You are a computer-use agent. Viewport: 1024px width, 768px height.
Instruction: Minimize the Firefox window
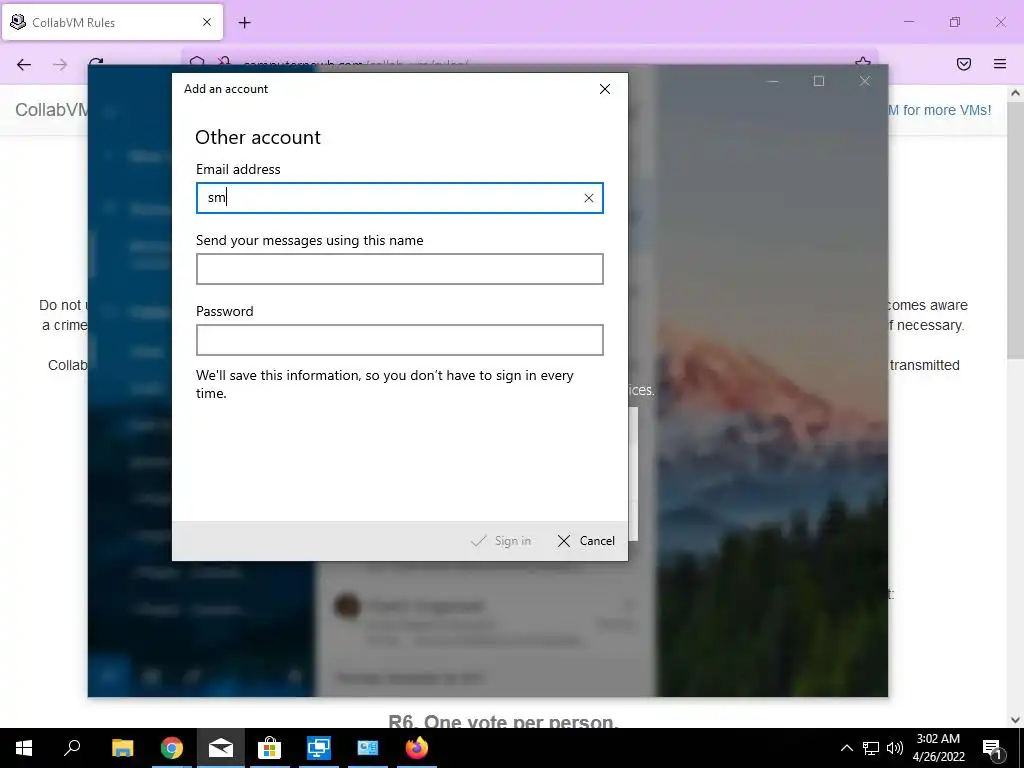(x=908, y=22)
